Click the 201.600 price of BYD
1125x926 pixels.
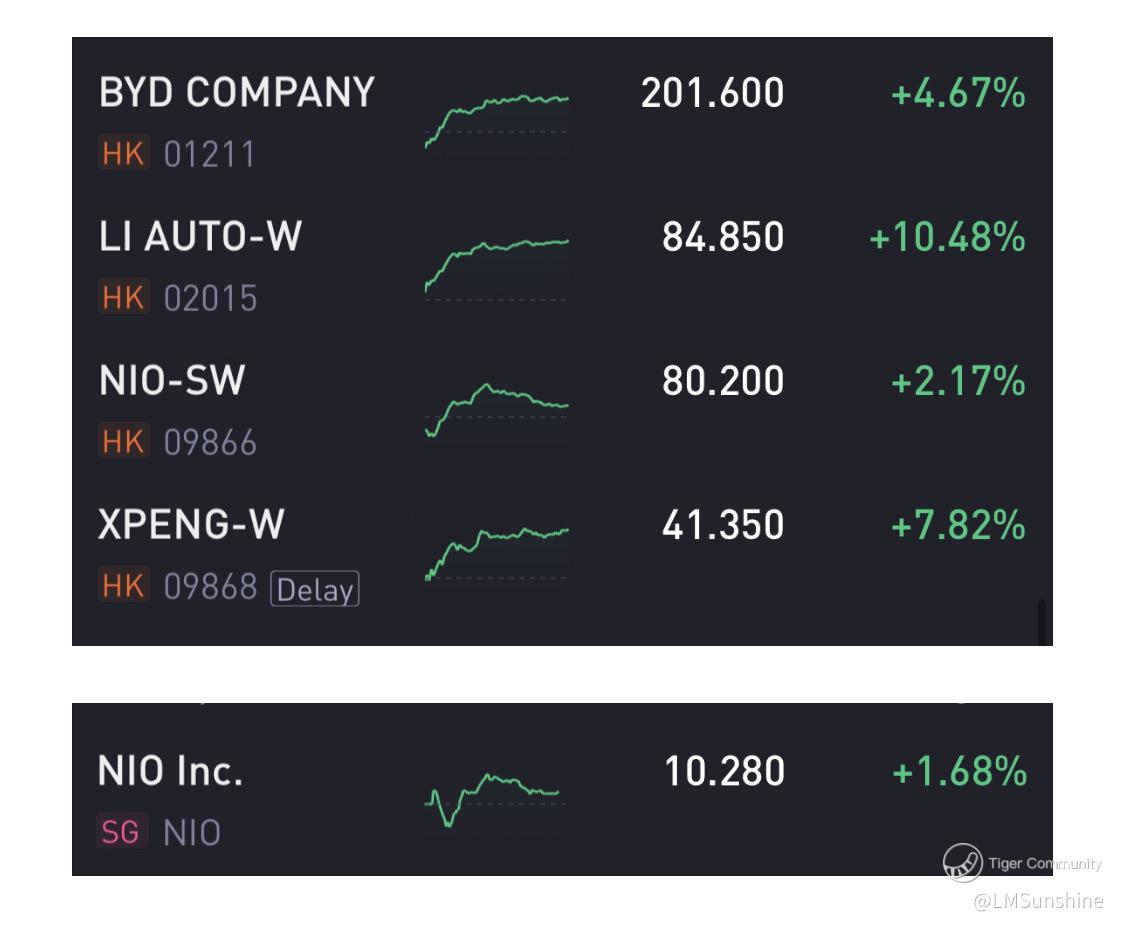712,93
